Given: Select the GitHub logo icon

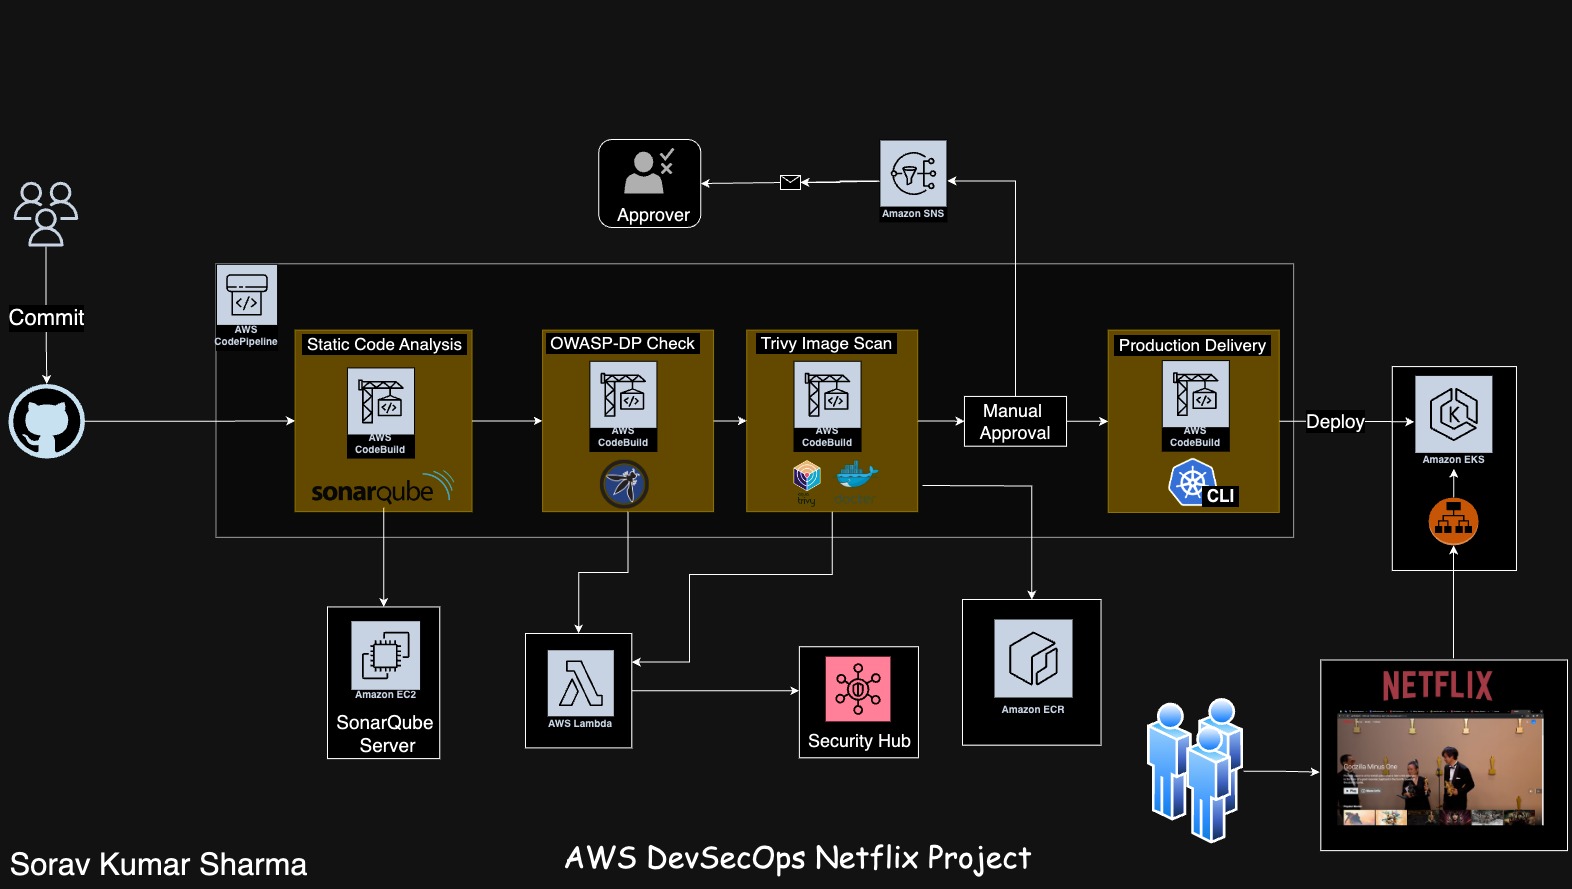Looking at the screenshot, I should 47,421.
